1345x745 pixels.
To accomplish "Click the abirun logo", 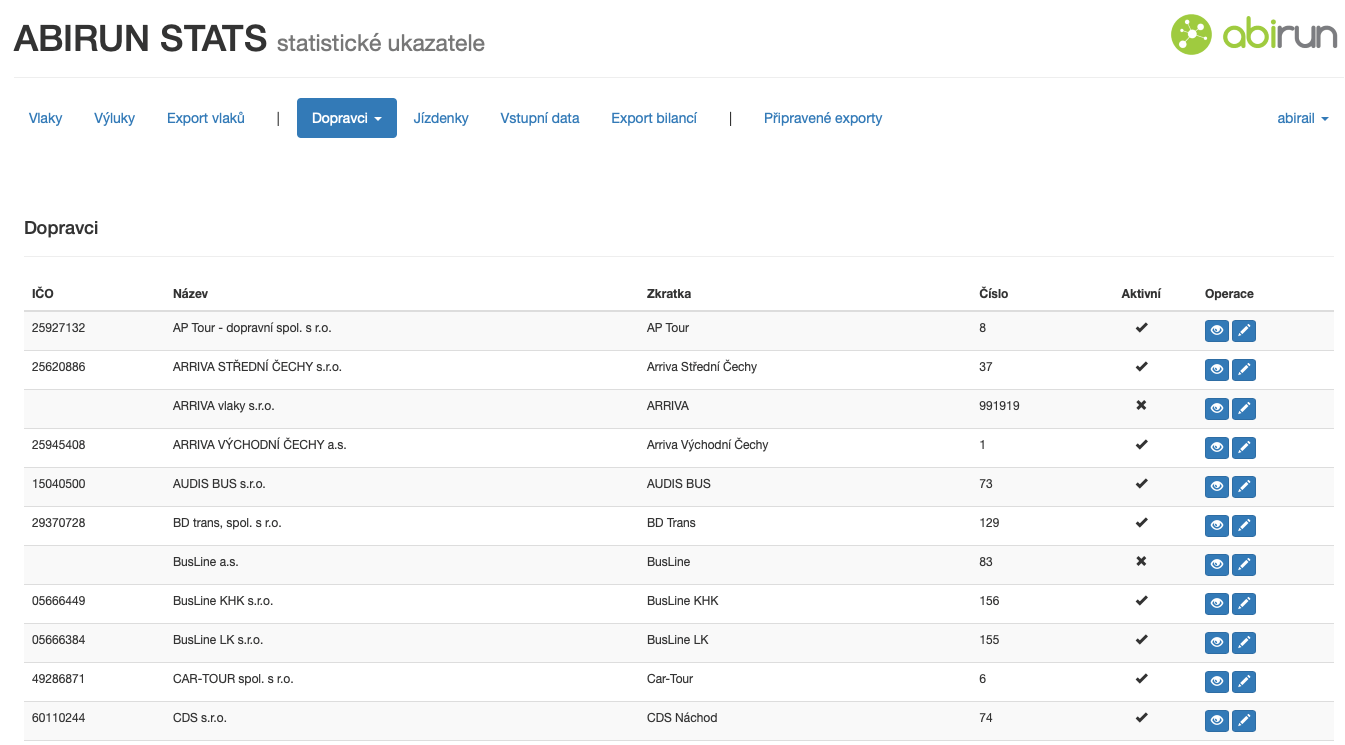I will [1254, 35].
